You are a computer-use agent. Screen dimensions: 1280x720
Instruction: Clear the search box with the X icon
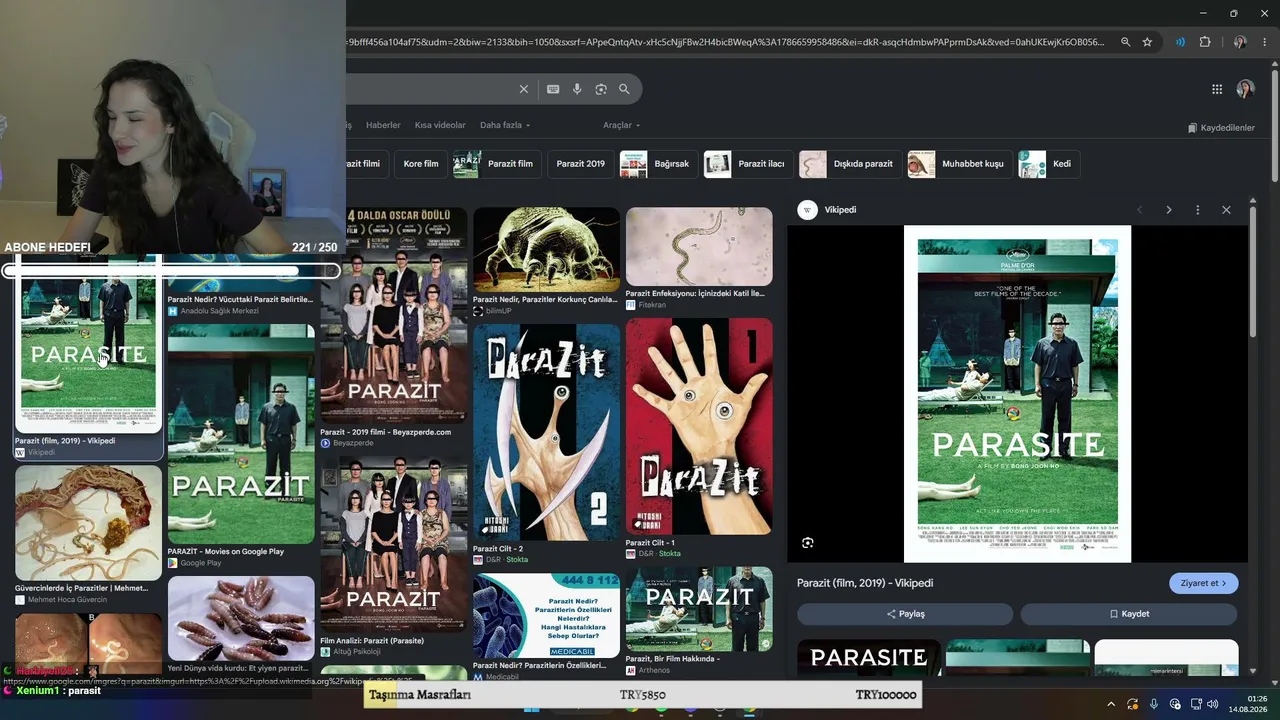pos(523,89)
